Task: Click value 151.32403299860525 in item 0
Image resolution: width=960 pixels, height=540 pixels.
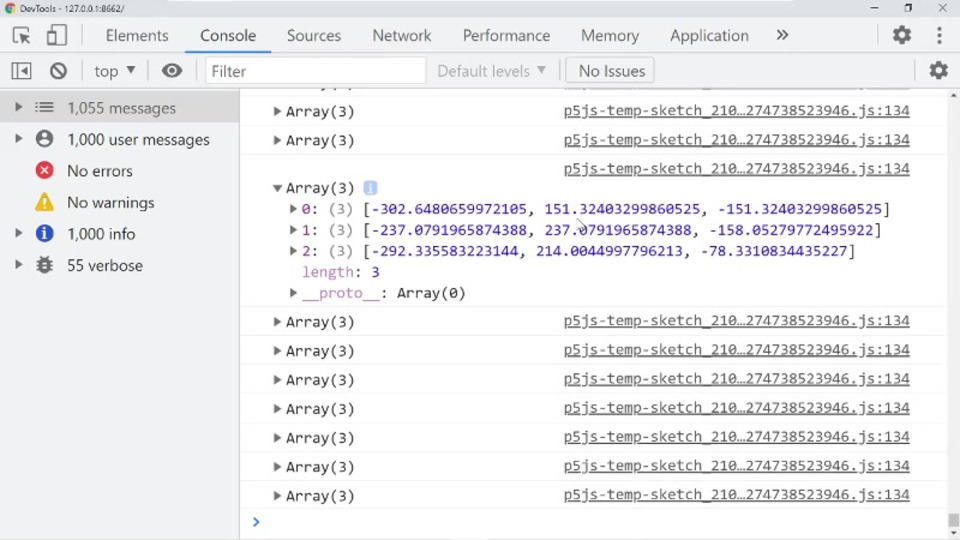Action: (x=621, y=209)
